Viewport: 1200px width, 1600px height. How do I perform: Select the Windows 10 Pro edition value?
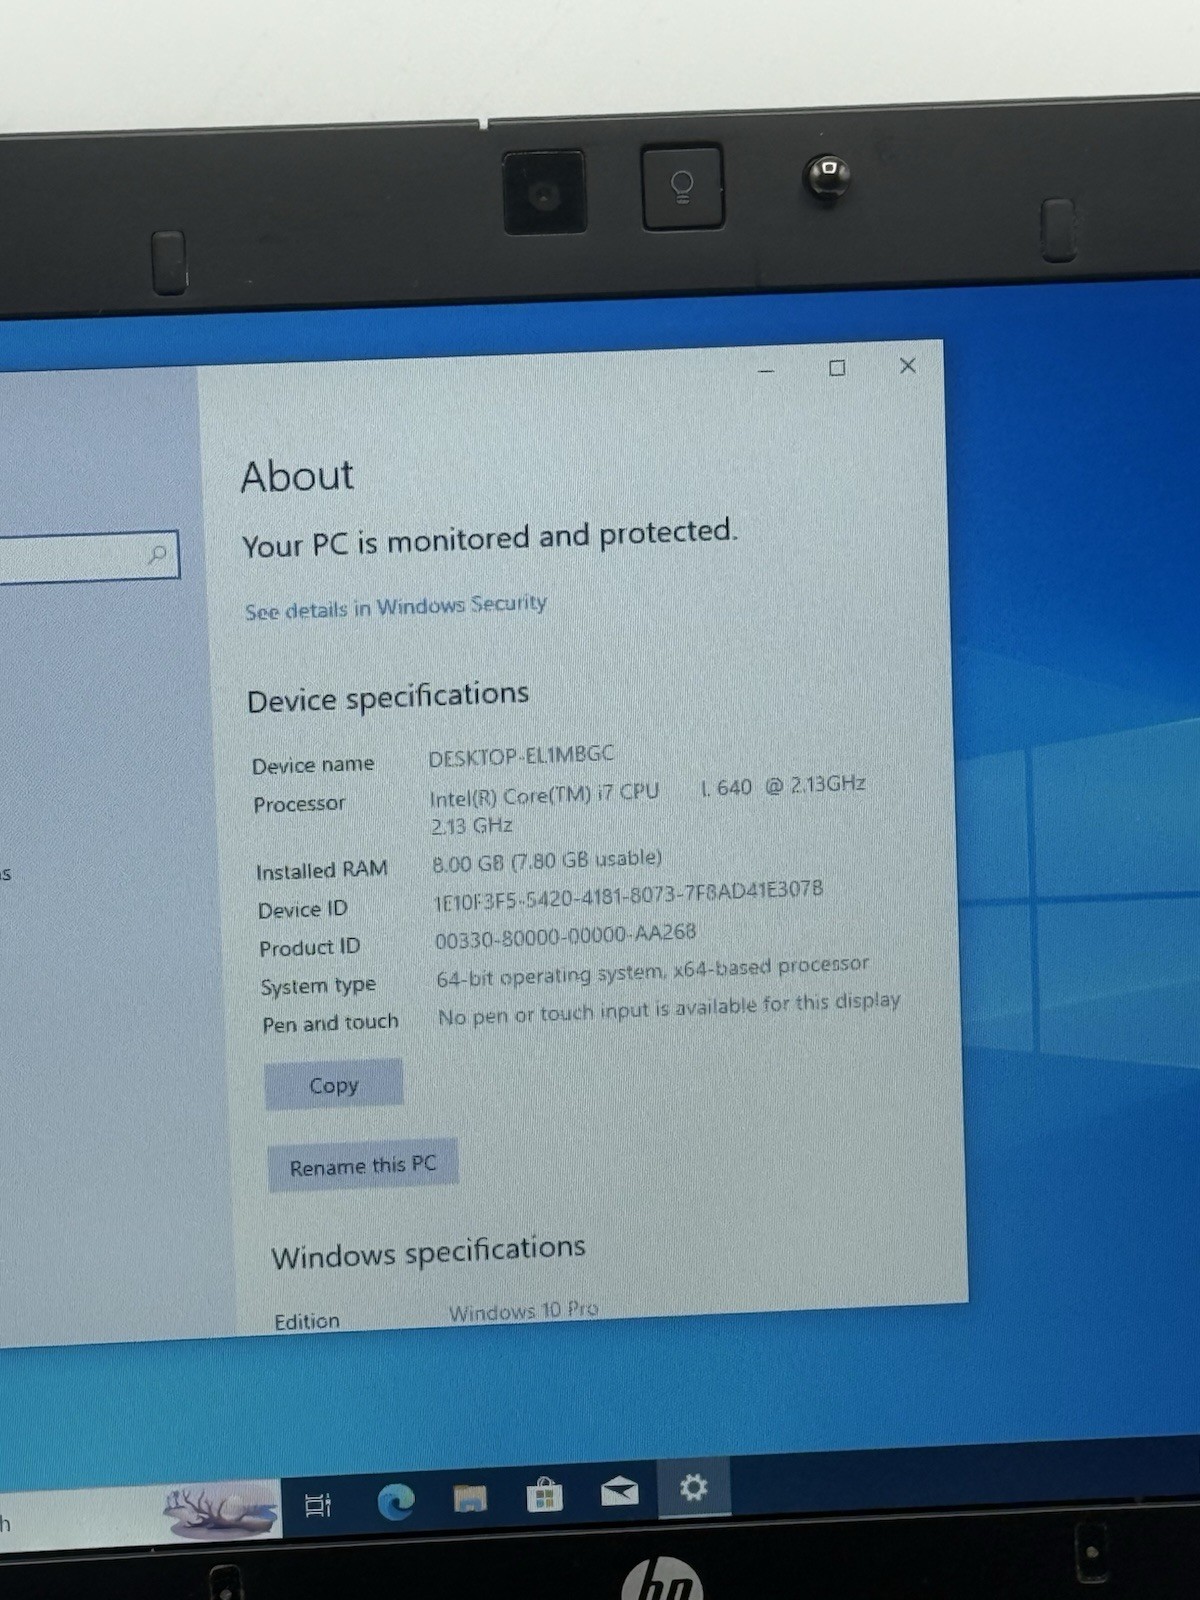(x=523, y=1311)
